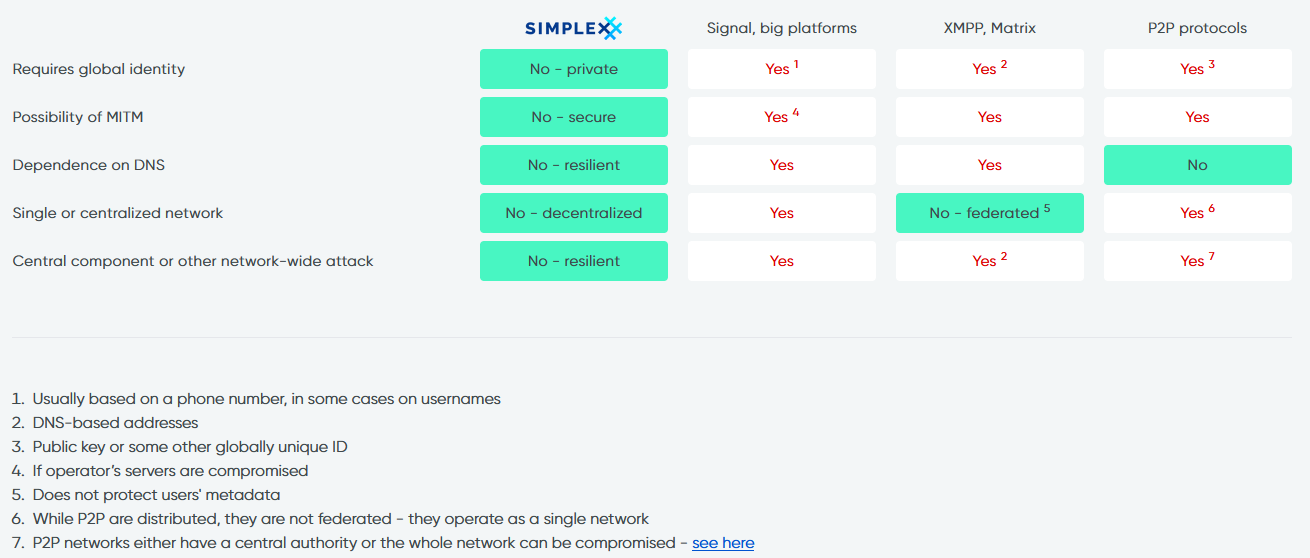Select the 'P2P protocols' column header

coord(1197,28)
